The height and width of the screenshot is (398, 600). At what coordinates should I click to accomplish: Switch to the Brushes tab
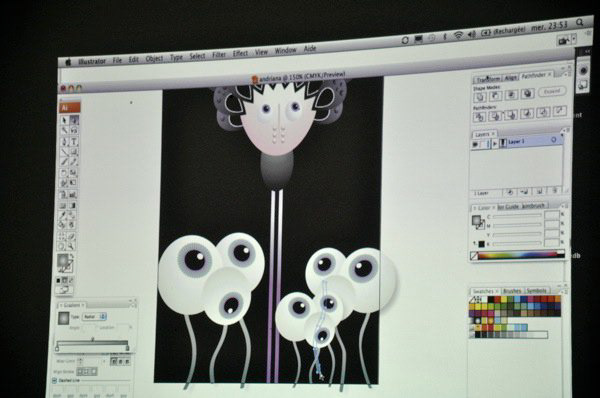tap(512, 291)
